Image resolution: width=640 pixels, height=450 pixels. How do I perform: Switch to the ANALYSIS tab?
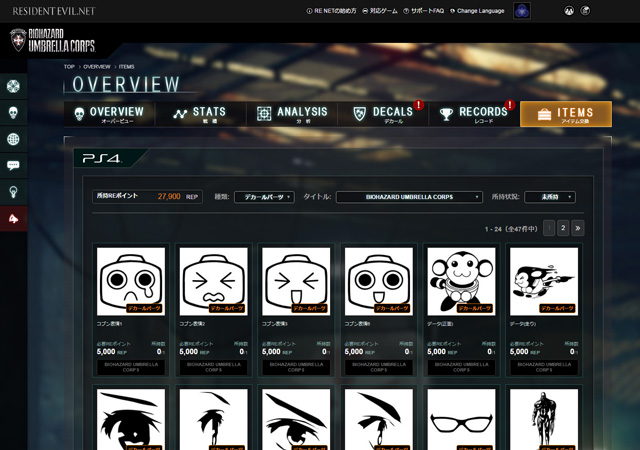(x=292, y=114)
